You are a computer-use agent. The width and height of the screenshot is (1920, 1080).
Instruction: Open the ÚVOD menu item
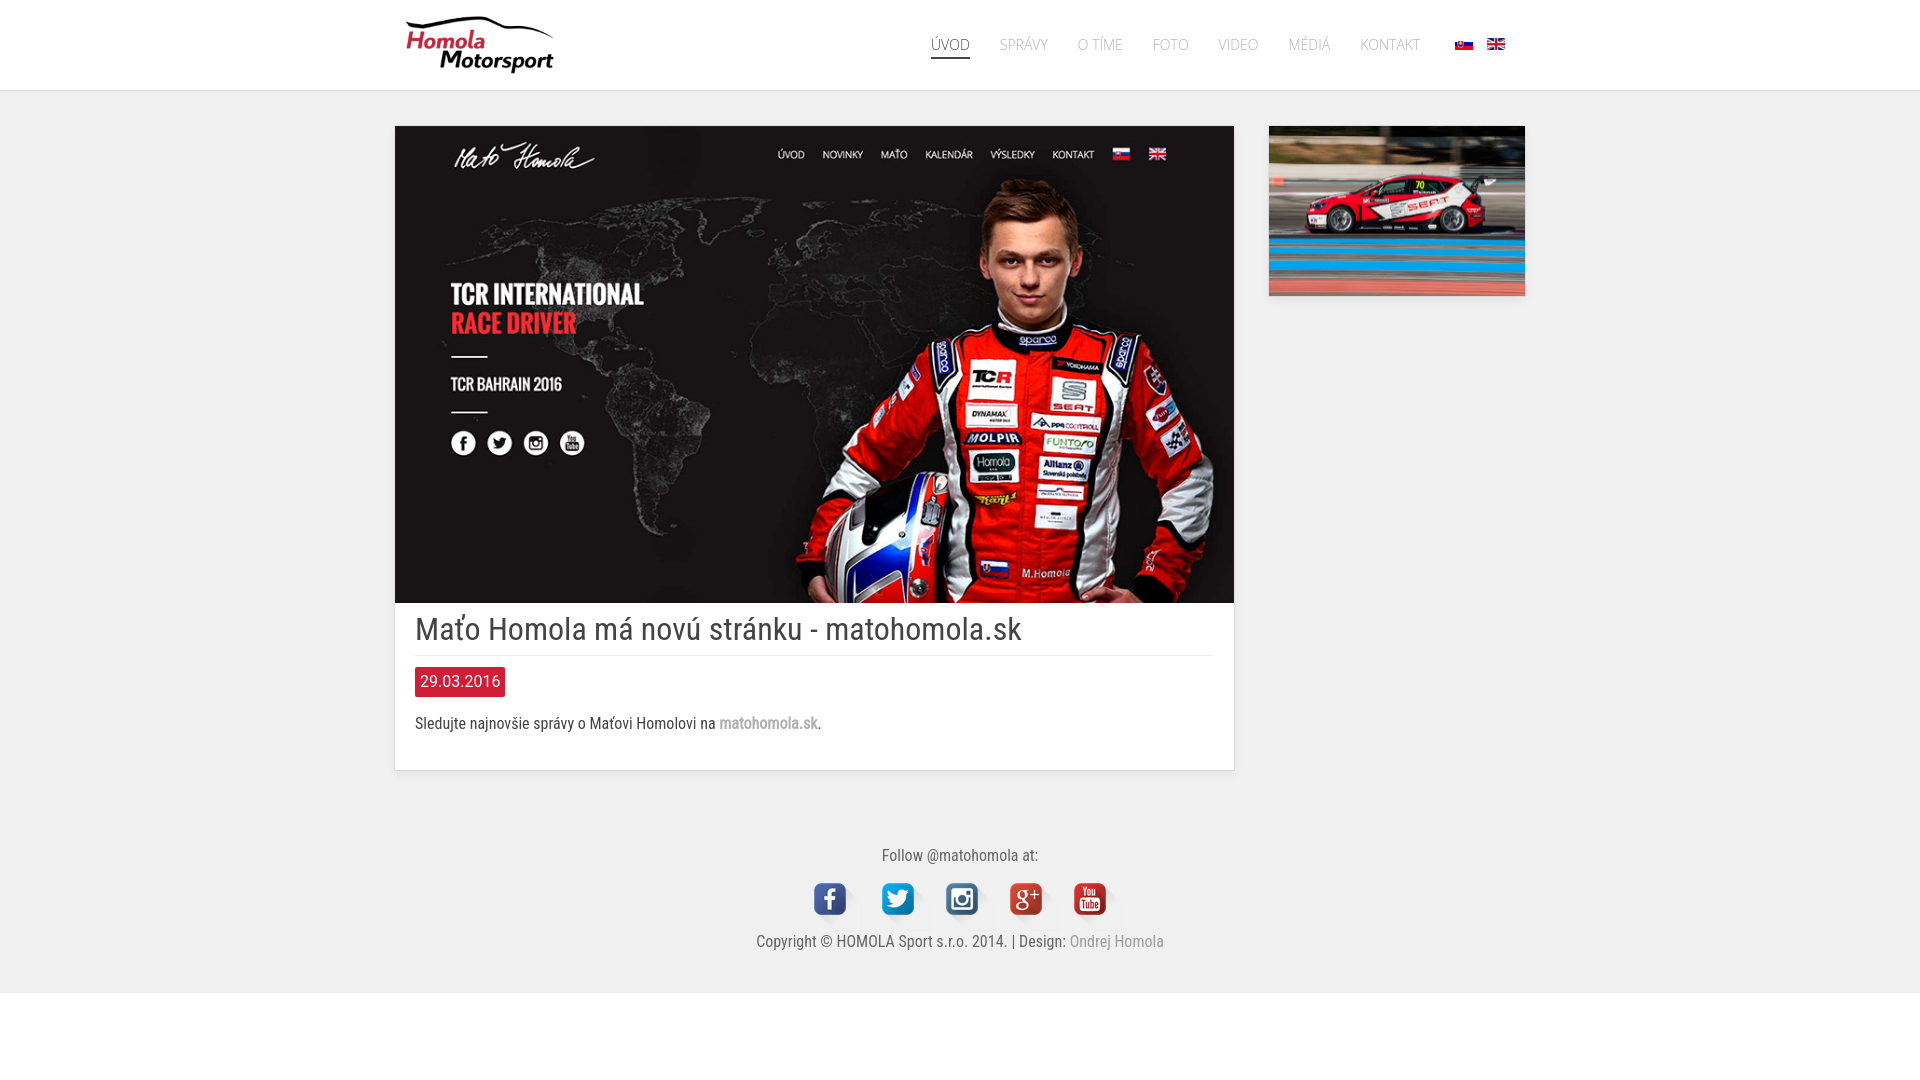click(x=950, y=45)
